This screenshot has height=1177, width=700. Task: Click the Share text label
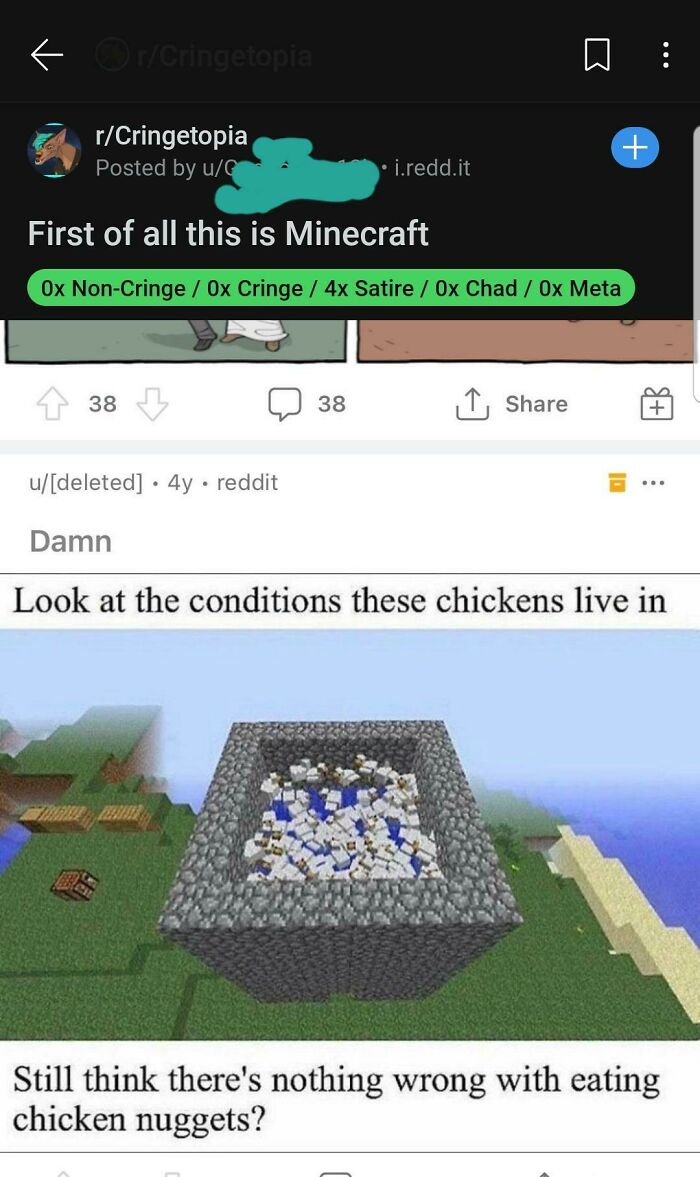pos(536,404)
